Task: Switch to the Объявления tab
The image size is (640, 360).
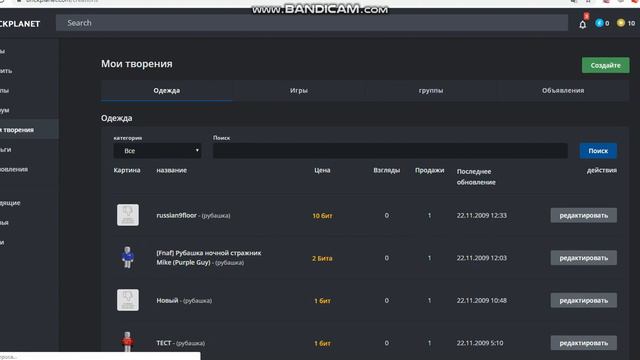Action: [563, 91]
